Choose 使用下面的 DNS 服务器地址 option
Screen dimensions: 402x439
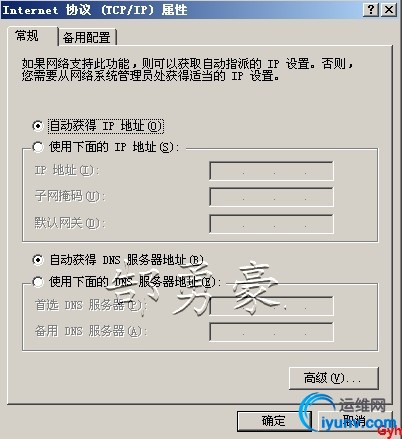(x=38, y=282)
